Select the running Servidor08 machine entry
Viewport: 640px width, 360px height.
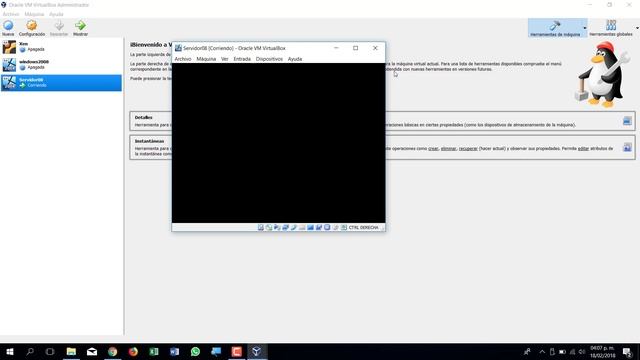pyautogui.click(x=61, y=82)
